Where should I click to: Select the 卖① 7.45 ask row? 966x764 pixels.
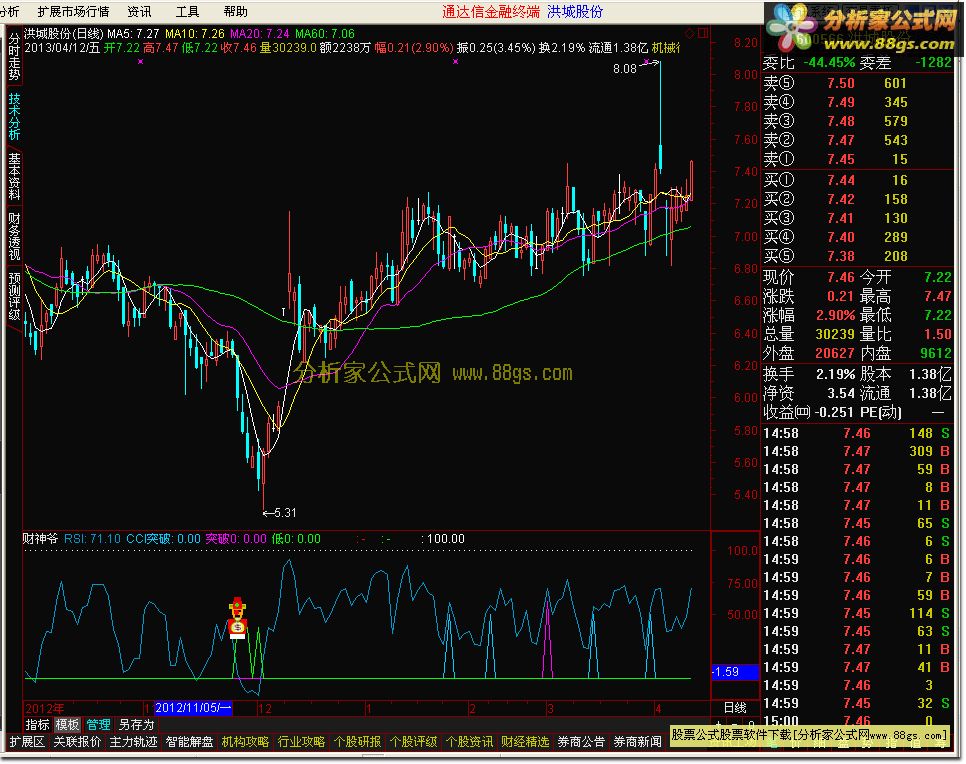point(857,160)
